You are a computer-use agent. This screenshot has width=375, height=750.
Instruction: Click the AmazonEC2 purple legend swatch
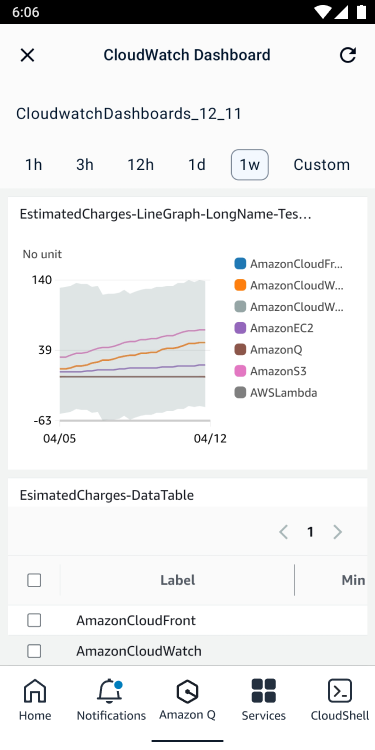[240, 328]
